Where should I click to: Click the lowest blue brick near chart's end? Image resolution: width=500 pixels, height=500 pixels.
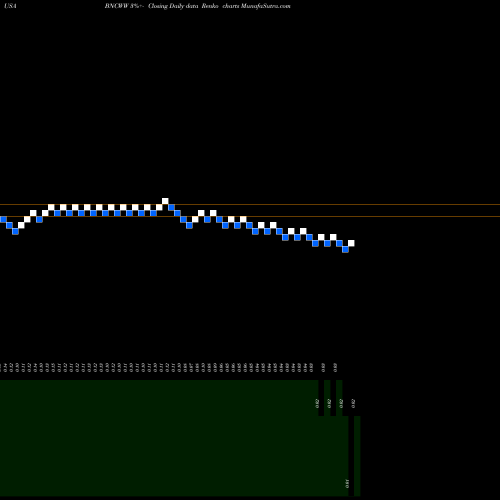pyautogui.click(x=345, y=249)
